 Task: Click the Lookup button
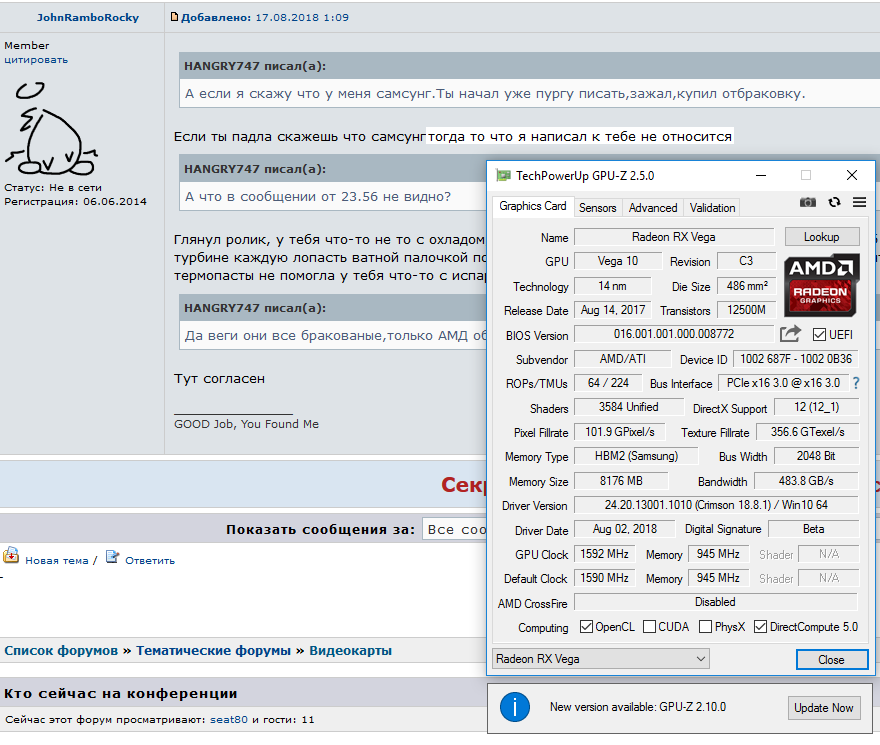pyautogui.click(x=822, y=237)
